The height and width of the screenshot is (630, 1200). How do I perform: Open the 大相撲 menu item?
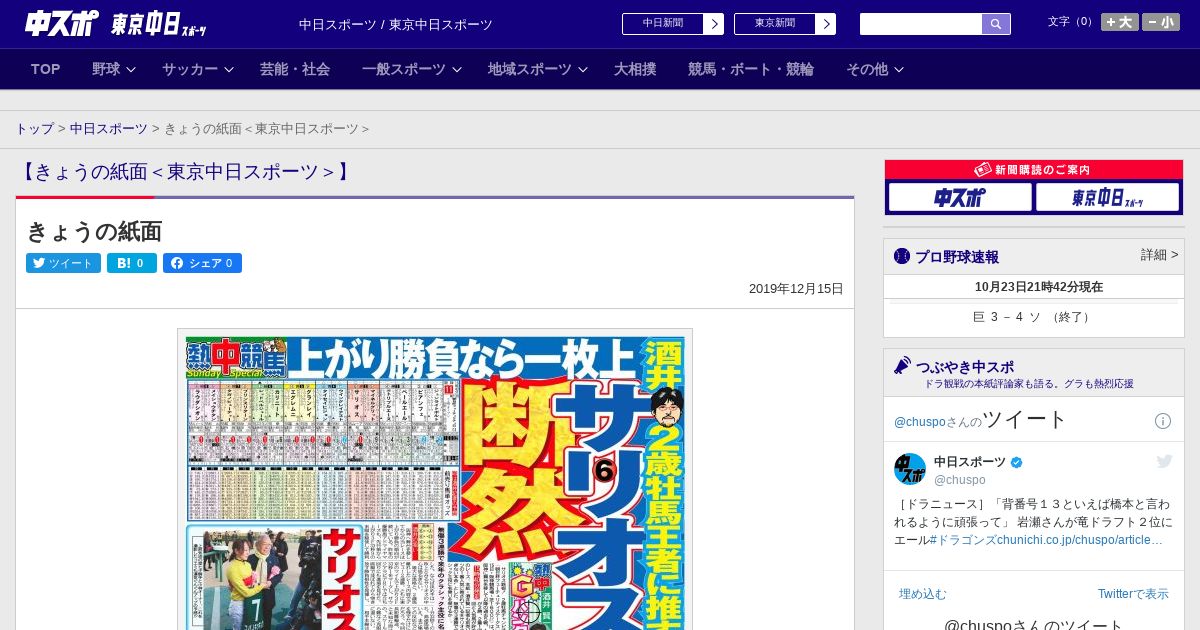pyautogui.click(x=635, y=69)
